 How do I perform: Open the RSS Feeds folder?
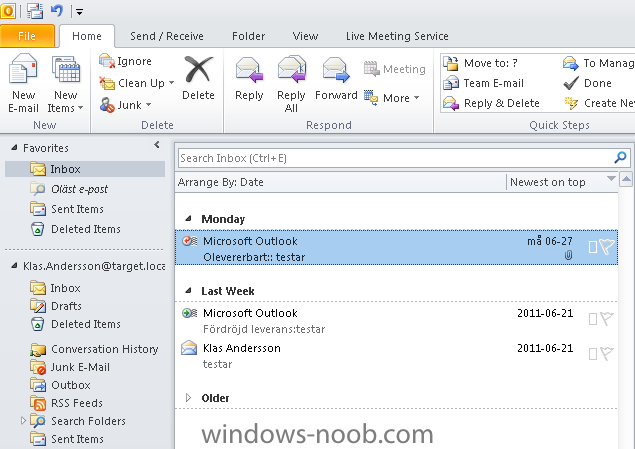coord(66,403)
